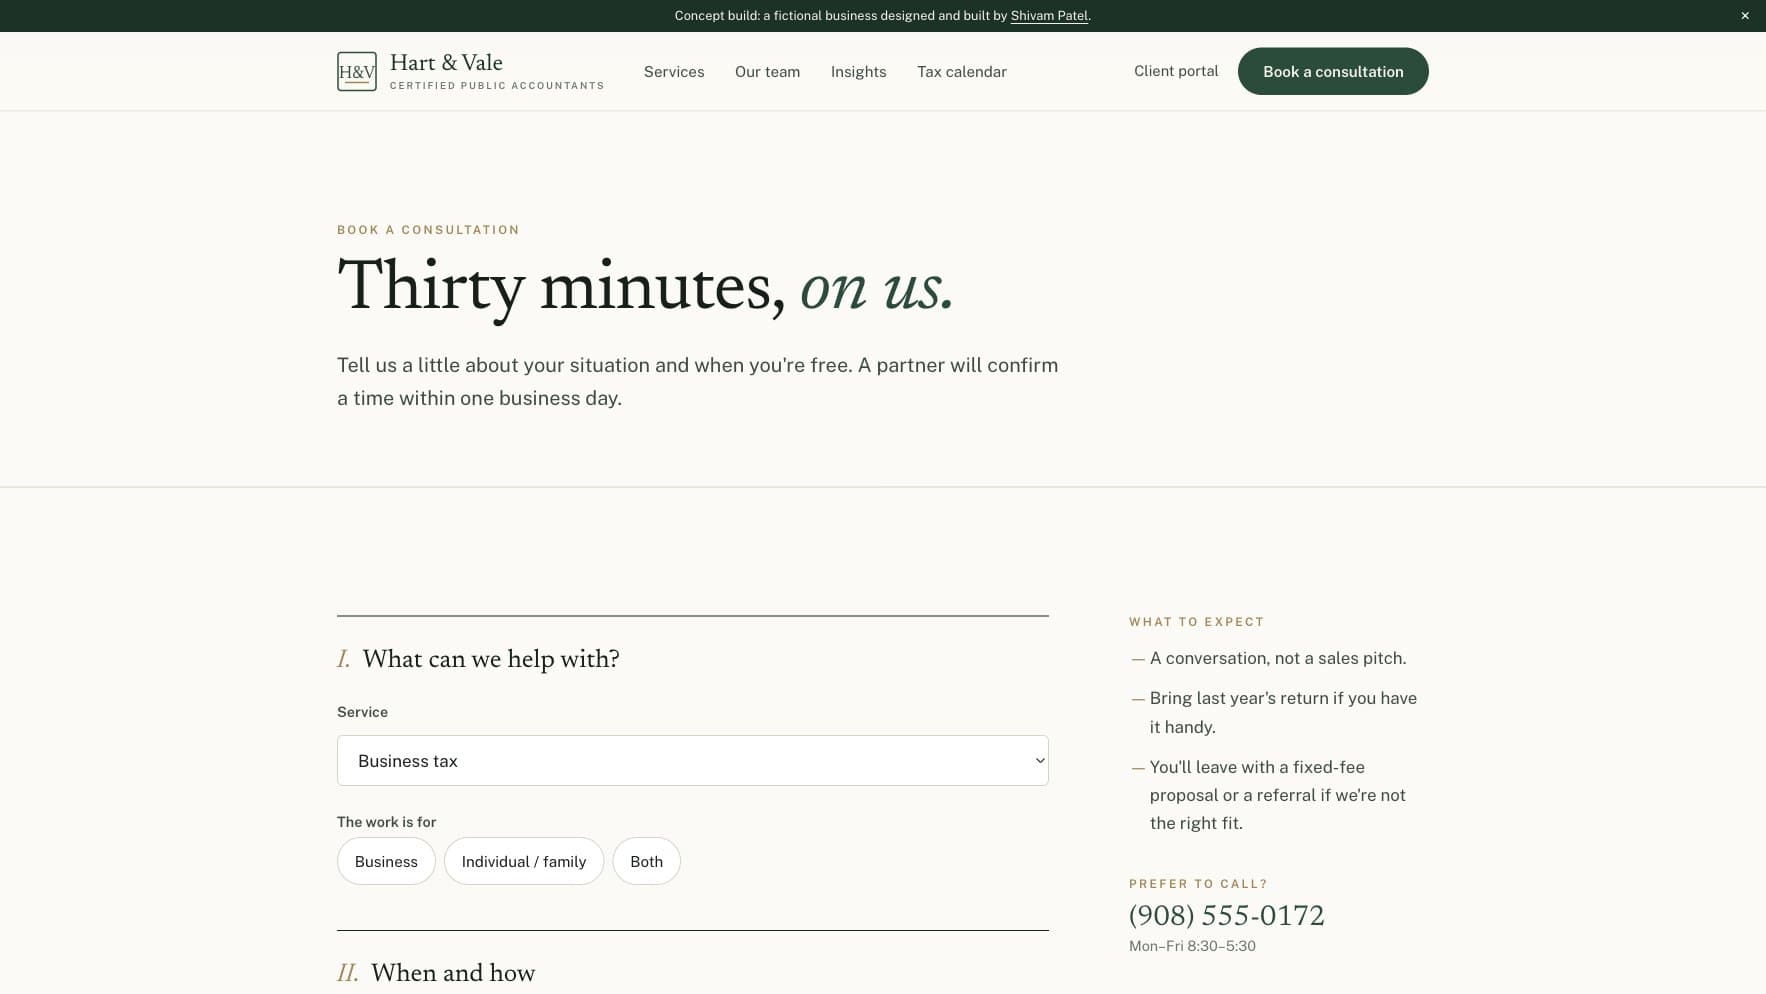The height and width of the screenshot is (994, 1766).
Task: Click 'A conversation, not a sales pitch.' text
Action: click(x=1278, y=658)
